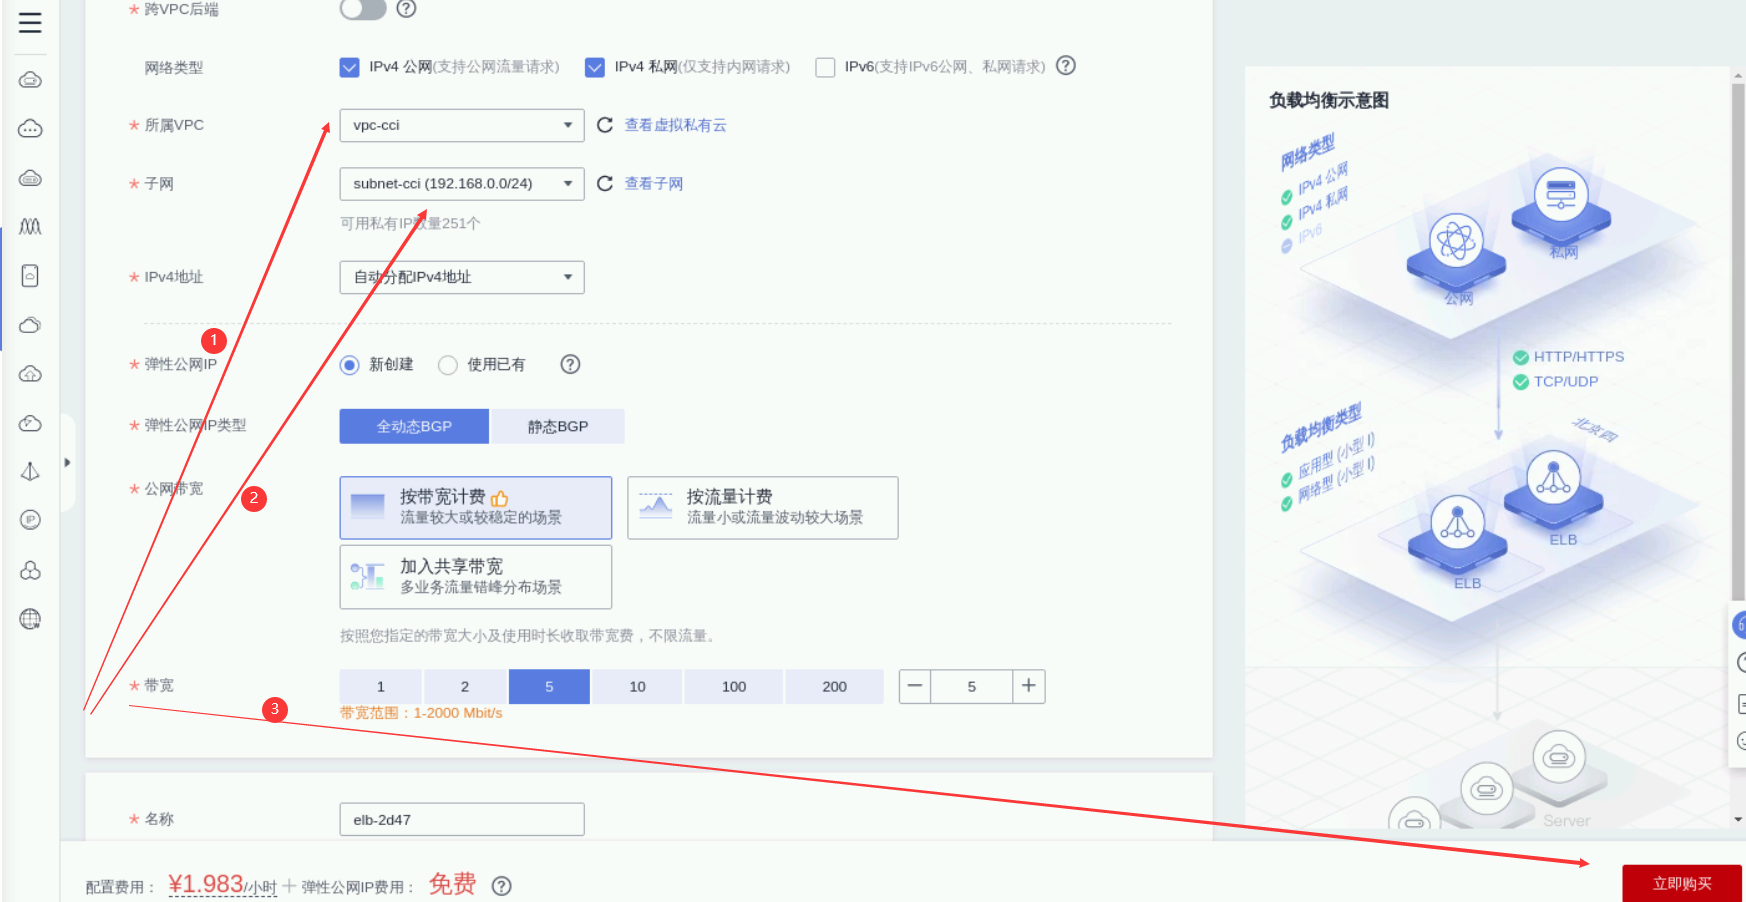The width and height of the screenshot is (1746, 902).
Task: Click the cloud server icon below the hamburger menu
Action: 30,80
